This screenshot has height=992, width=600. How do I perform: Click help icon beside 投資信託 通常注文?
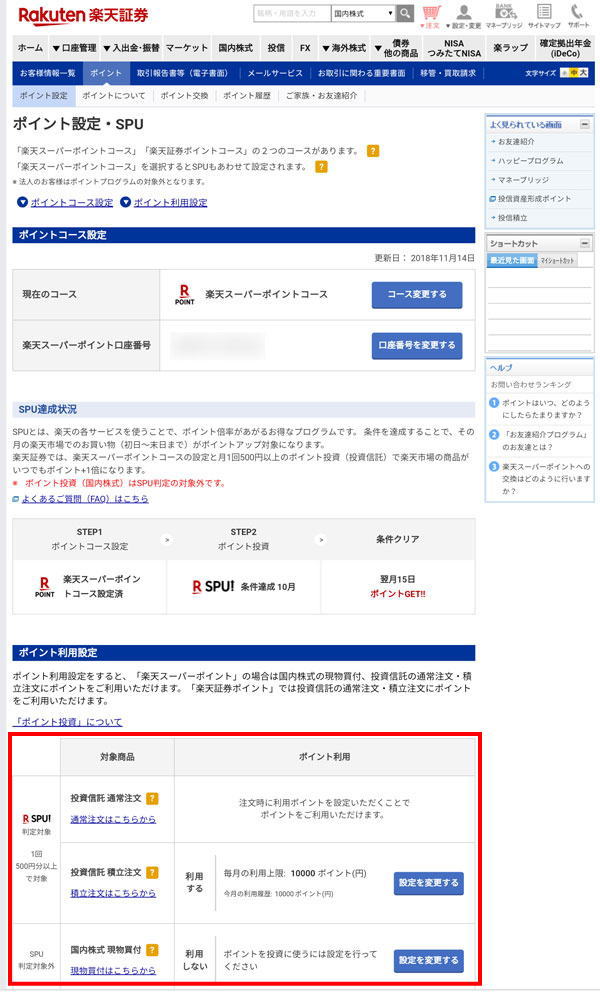pyautogui.click(x=153, y=798)
